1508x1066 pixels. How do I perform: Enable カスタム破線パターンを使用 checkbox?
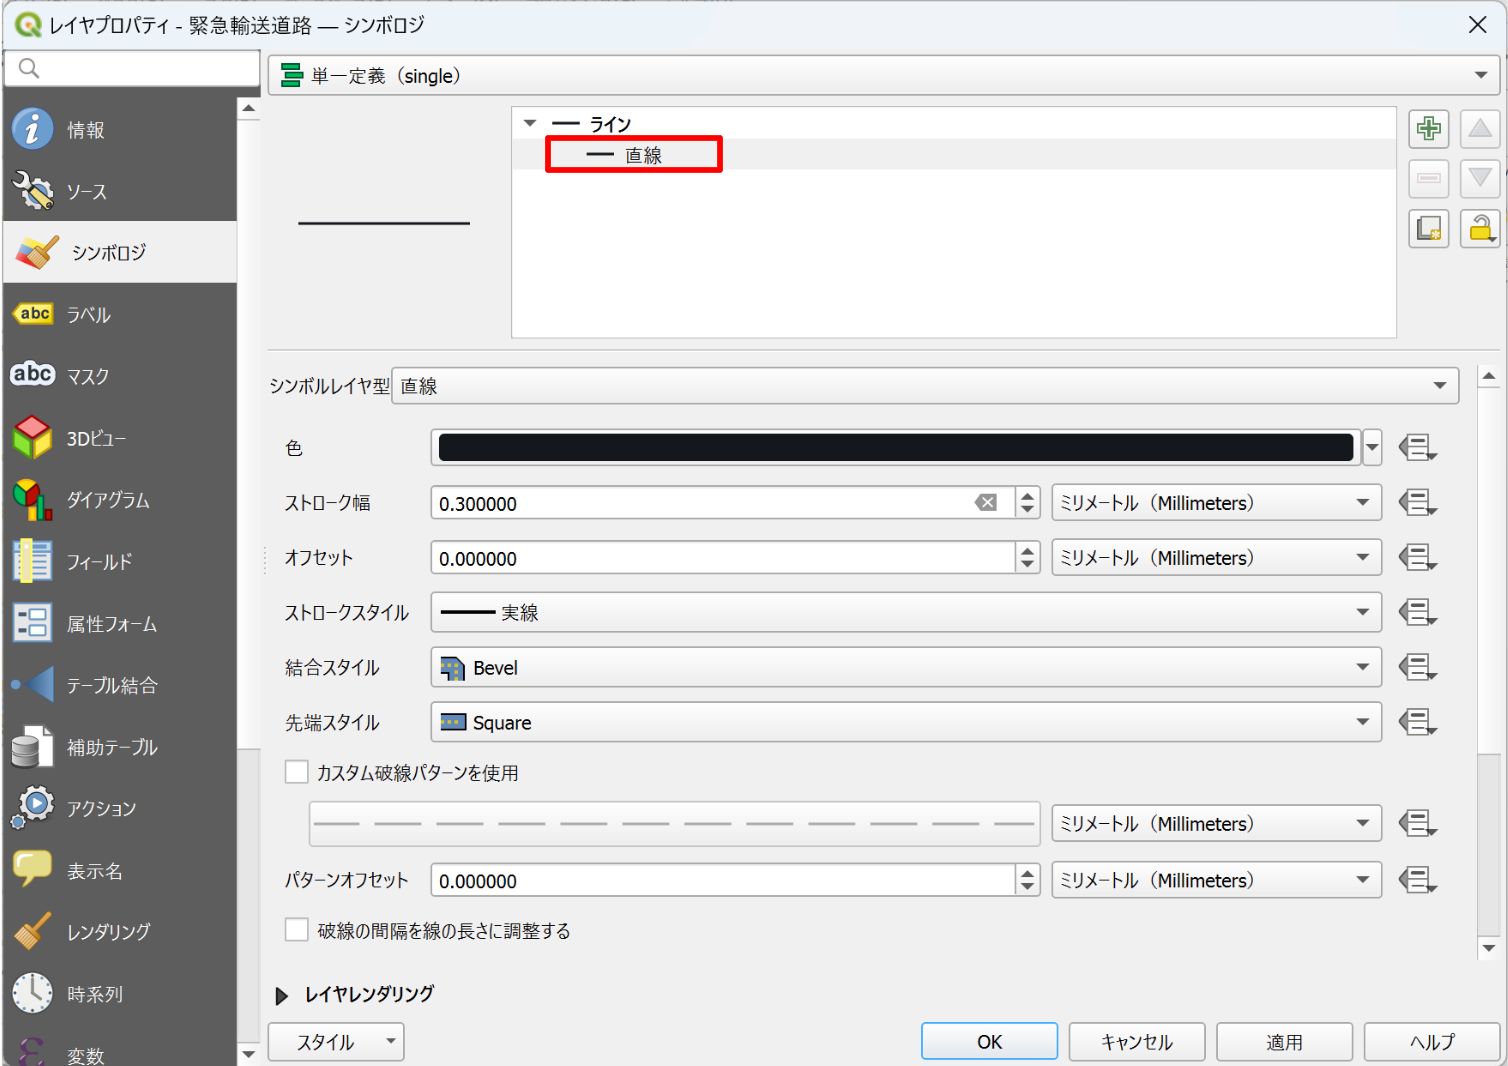297,772
